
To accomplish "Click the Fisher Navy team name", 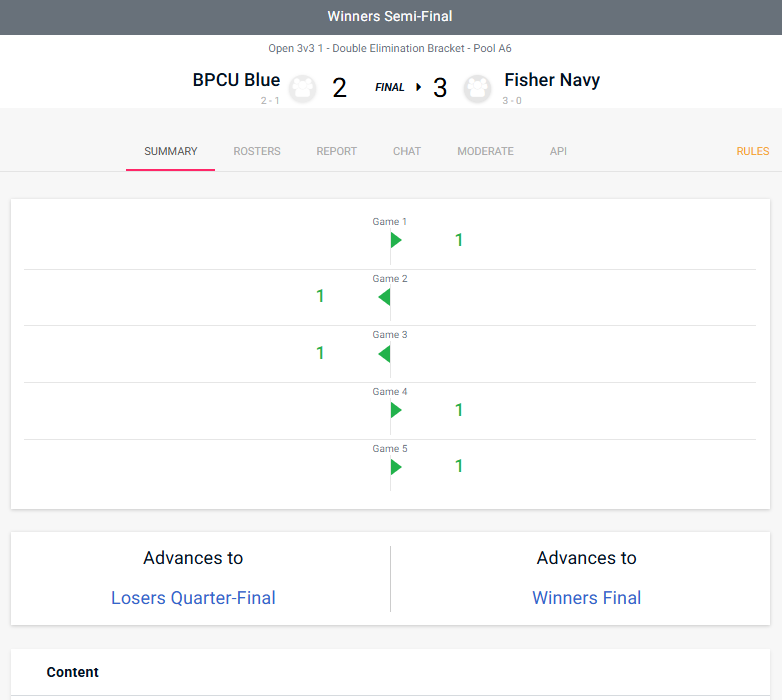I will [x=552, y=80].
